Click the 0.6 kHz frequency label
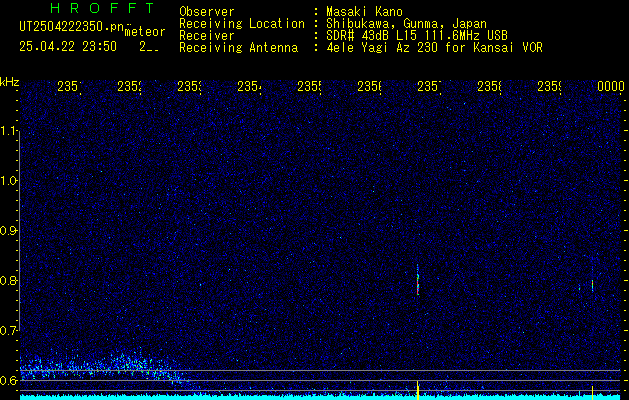Viewport: 629px width, 400px height. click(8, 380)
